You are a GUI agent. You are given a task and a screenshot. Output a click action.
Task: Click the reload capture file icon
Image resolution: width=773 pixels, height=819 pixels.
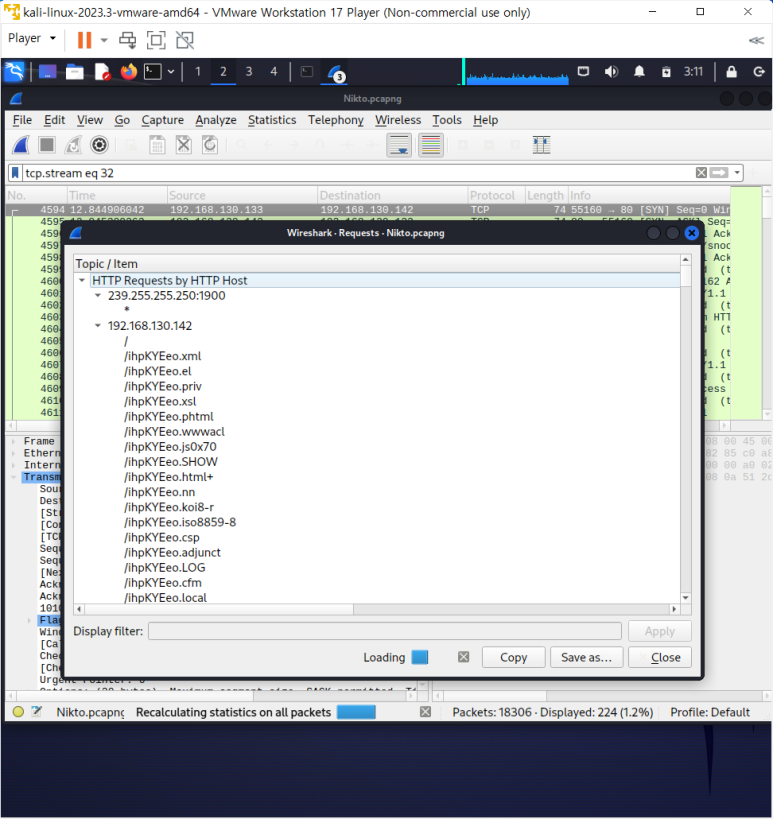pyautogui.click(x=210, y=145)
